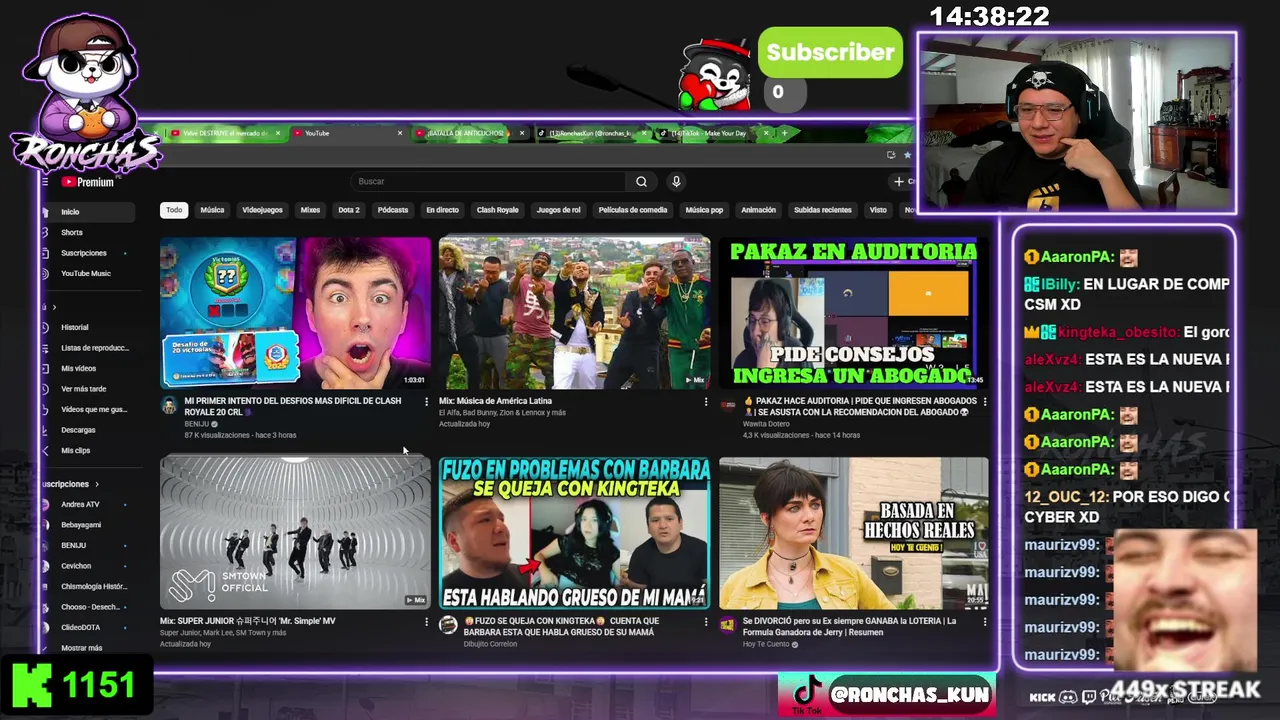Expand the 'Tú' section chevron in sidebar

[x=54, y=307]
